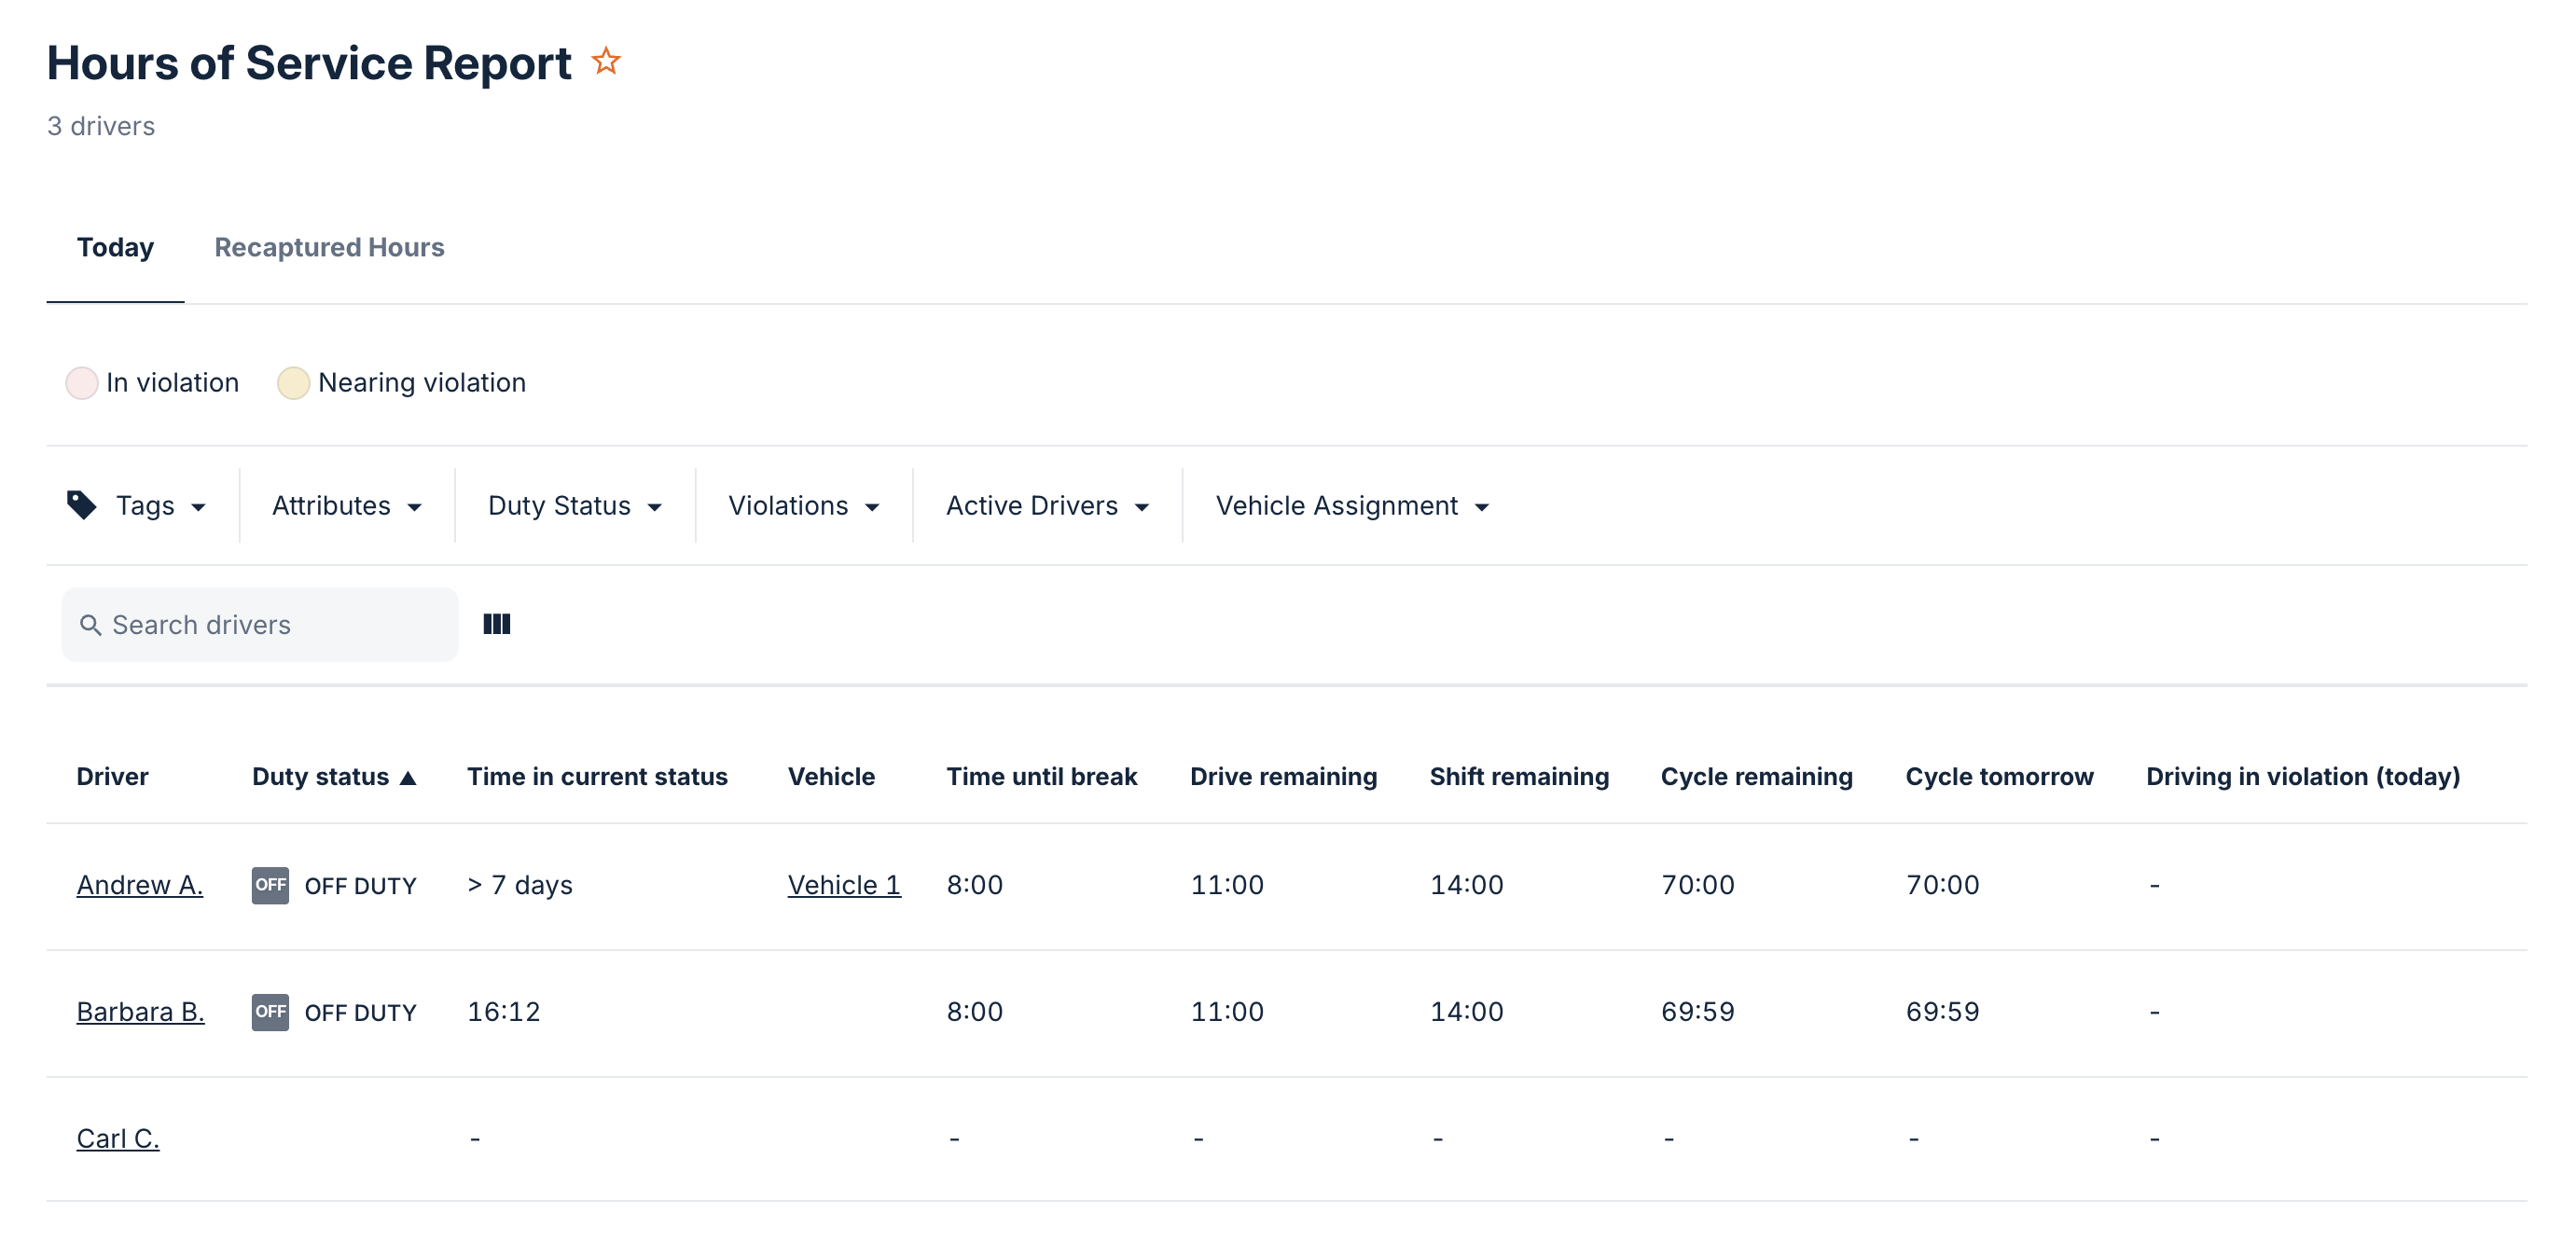Sort by the Cycle remaining column header

[1755, 777]
